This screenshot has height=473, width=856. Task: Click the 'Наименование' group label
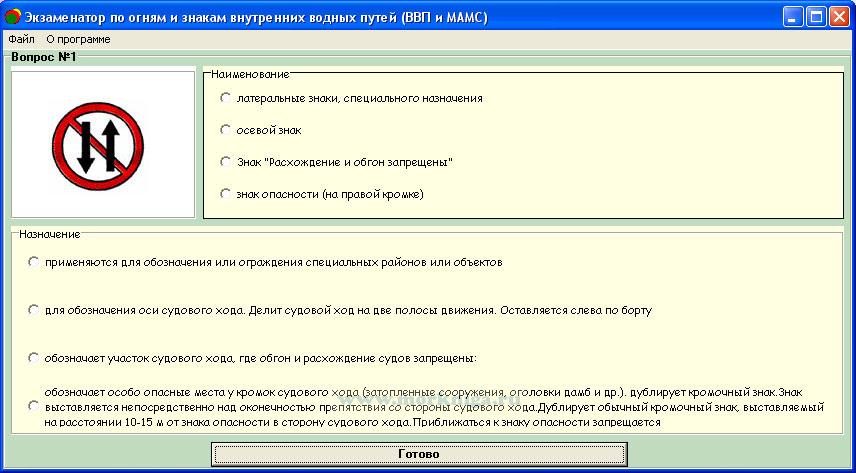click(x=250, y=74)
